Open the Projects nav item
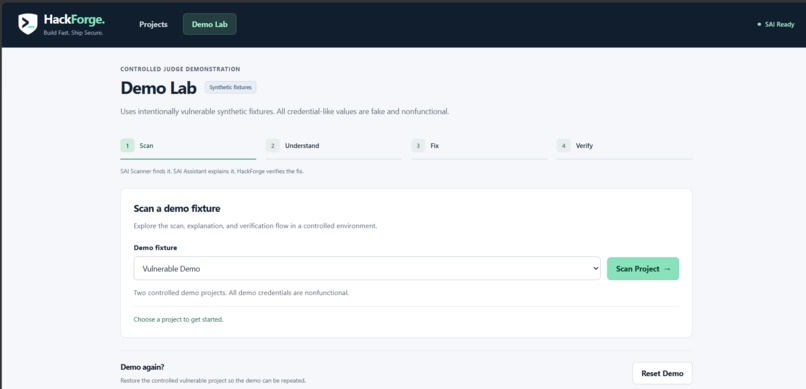806x389 pixels. pyautogui.click(x=153, y=24)
